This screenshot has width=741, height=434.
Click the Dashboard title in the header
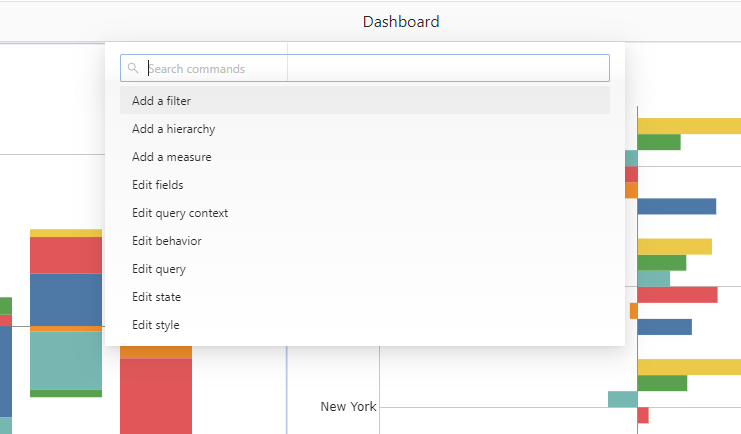(x=400, y=22)
